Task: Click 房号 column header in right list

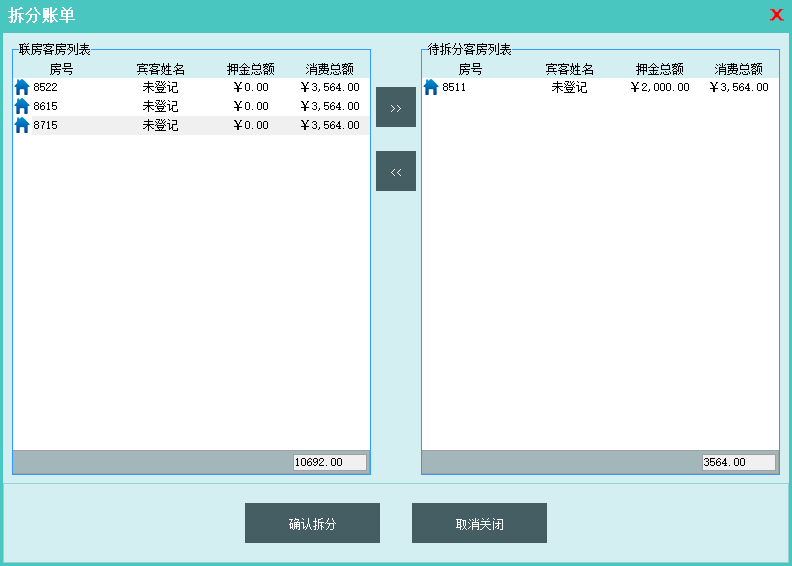Action: (470, 69)
